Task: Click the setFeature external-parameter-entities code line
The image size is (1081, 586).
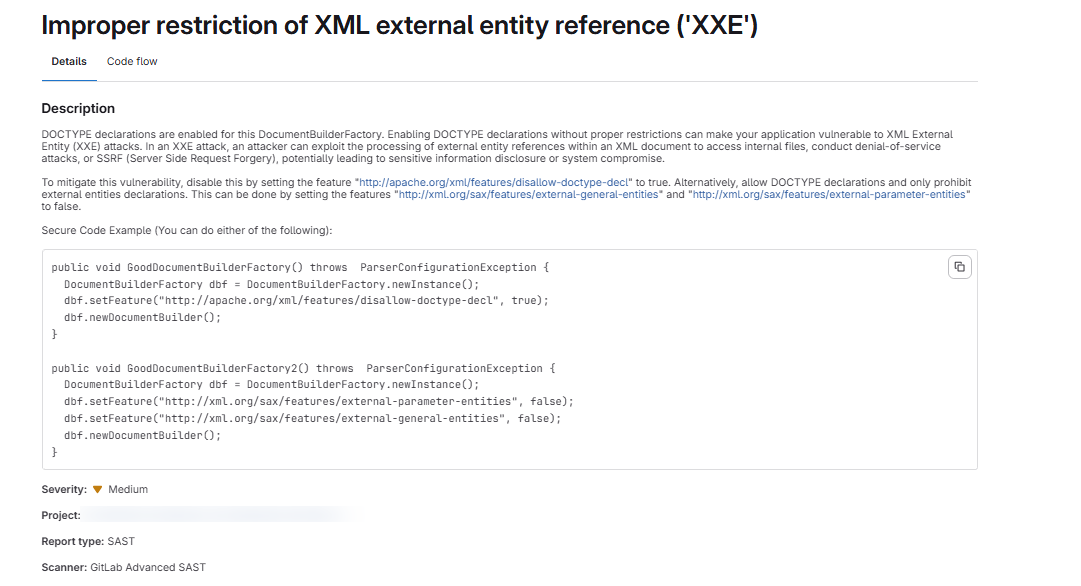Action: pos(319,401)
